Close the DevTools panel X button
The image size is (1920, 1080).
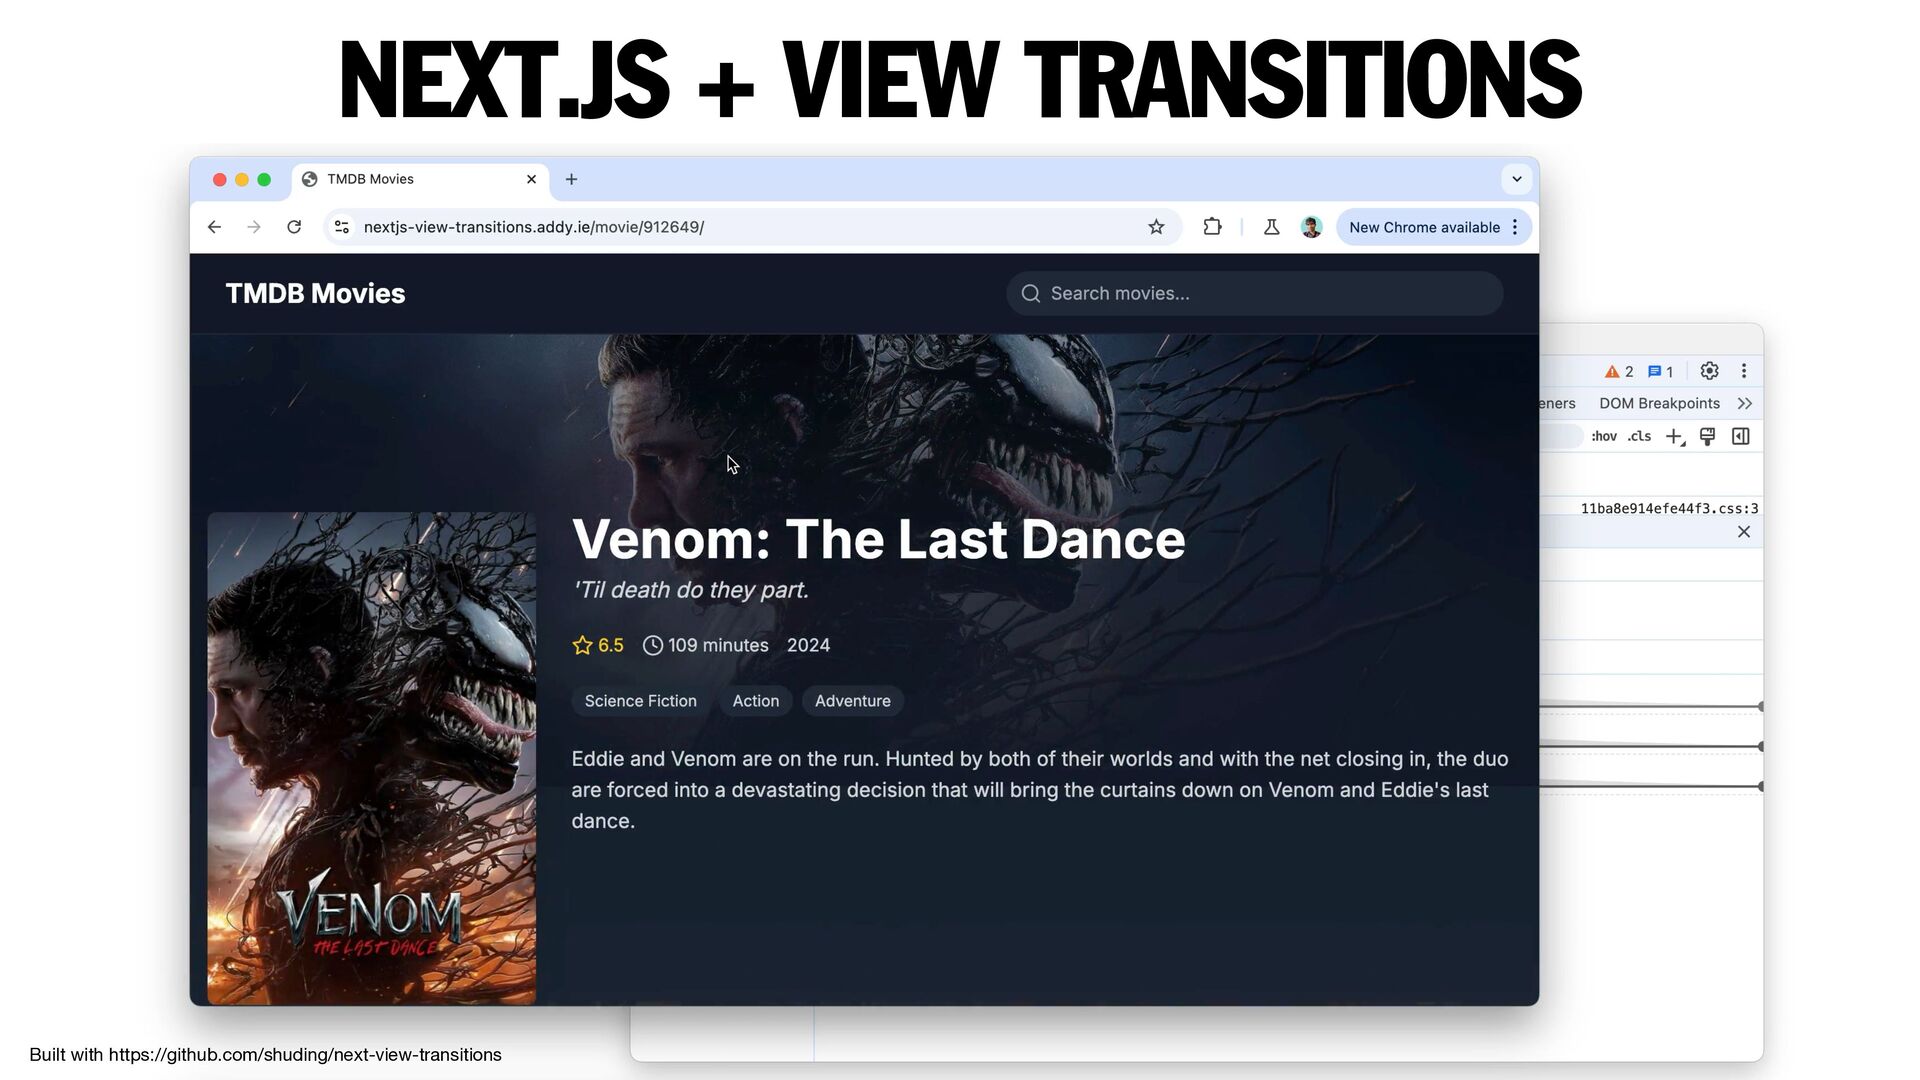coord(1744,532)
